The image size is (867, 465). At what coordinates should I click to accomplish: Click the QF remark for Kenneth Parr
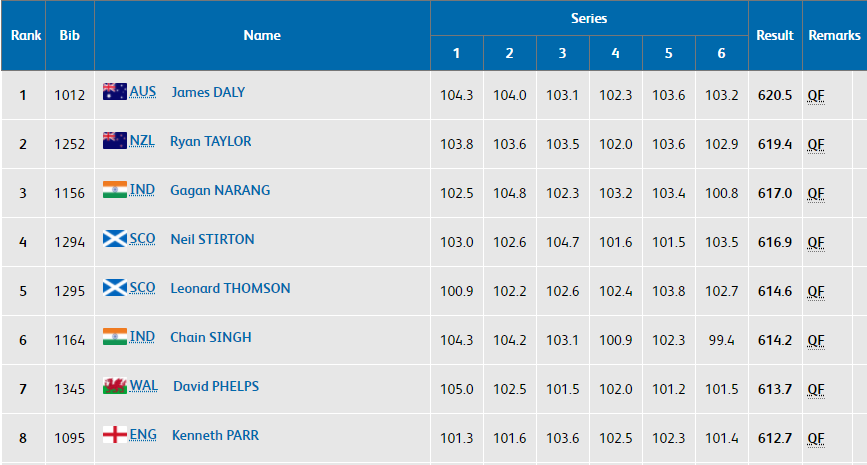(x=816, y=438)
